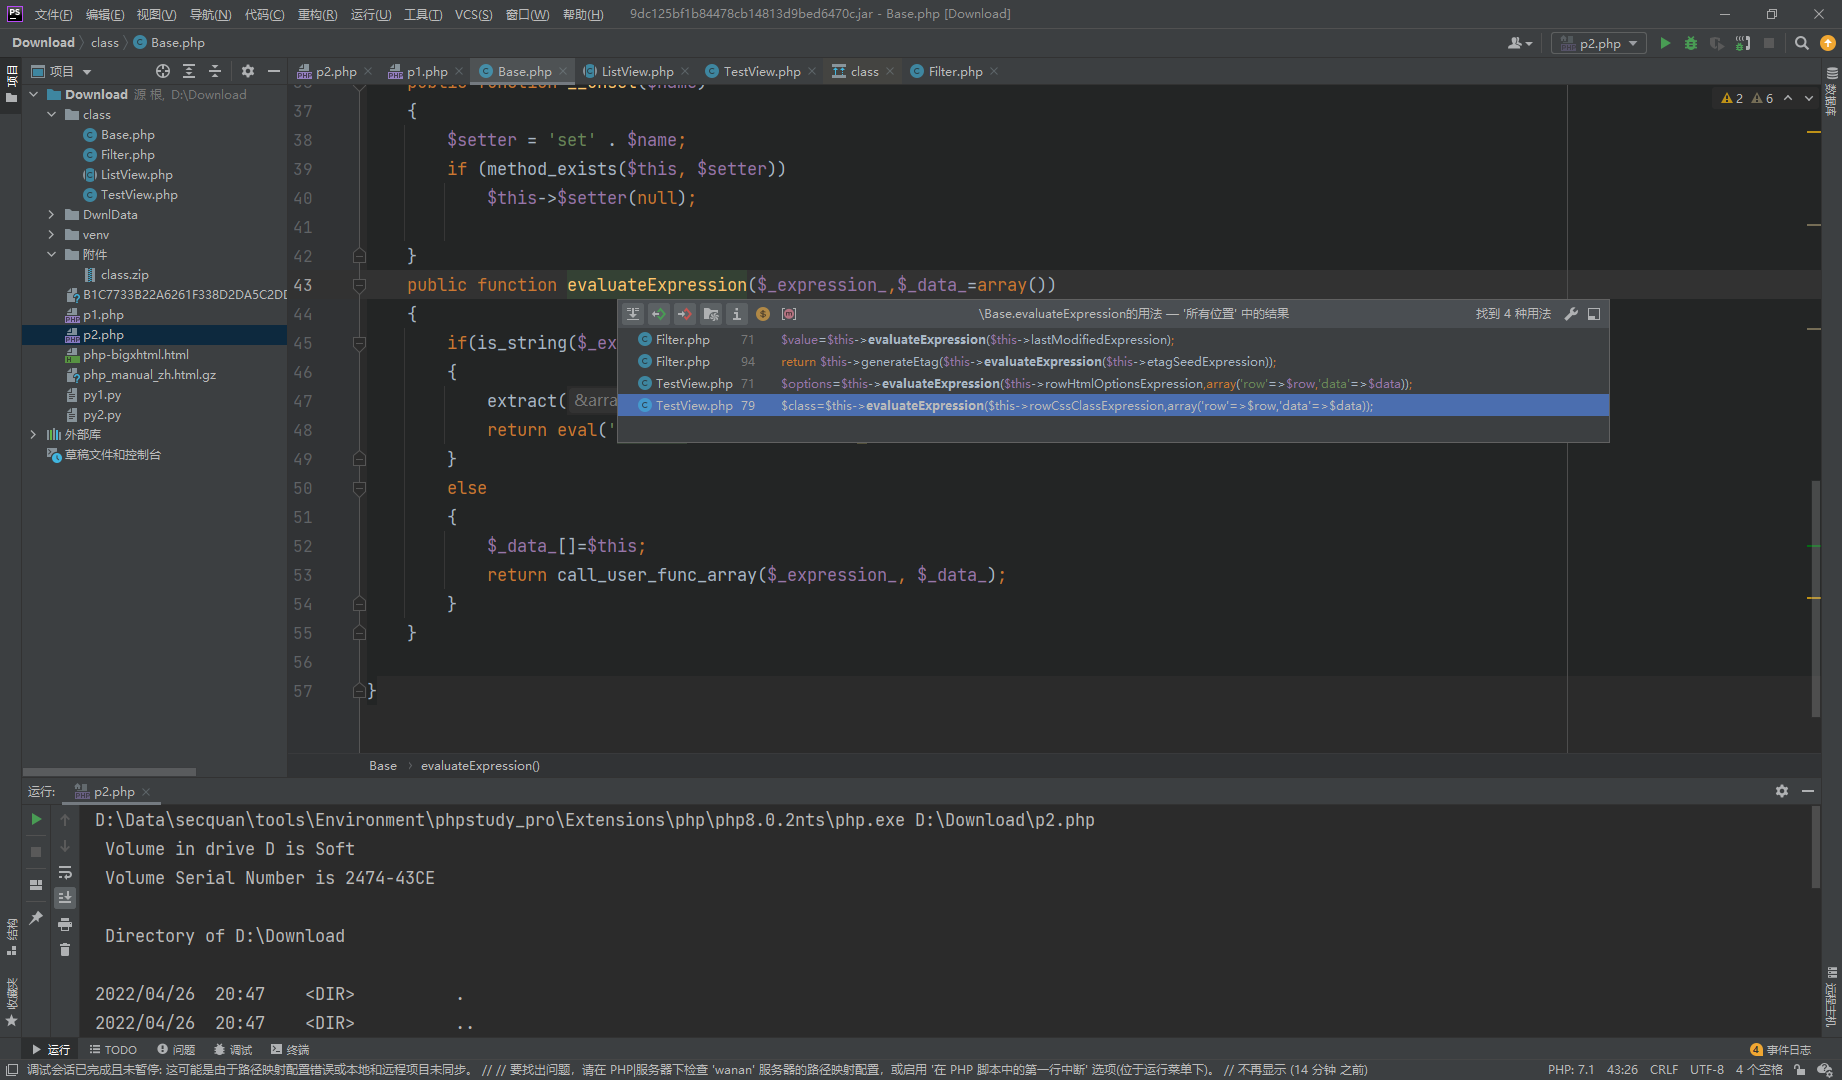Select p1.php in project tree
The width and height of the screenshot is (1842, 1080).
tap(103, 314)
